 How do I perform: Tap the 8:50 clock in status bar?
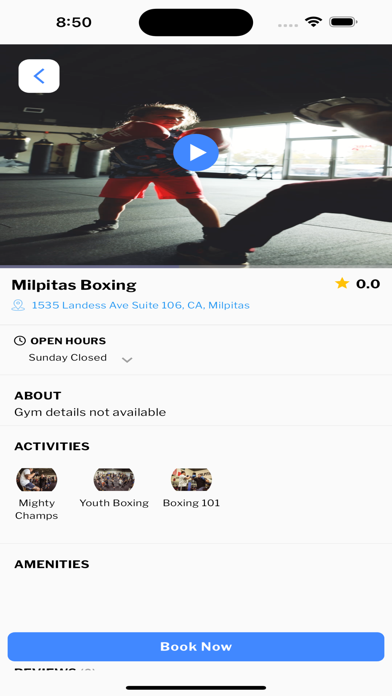tap(74, 22)
